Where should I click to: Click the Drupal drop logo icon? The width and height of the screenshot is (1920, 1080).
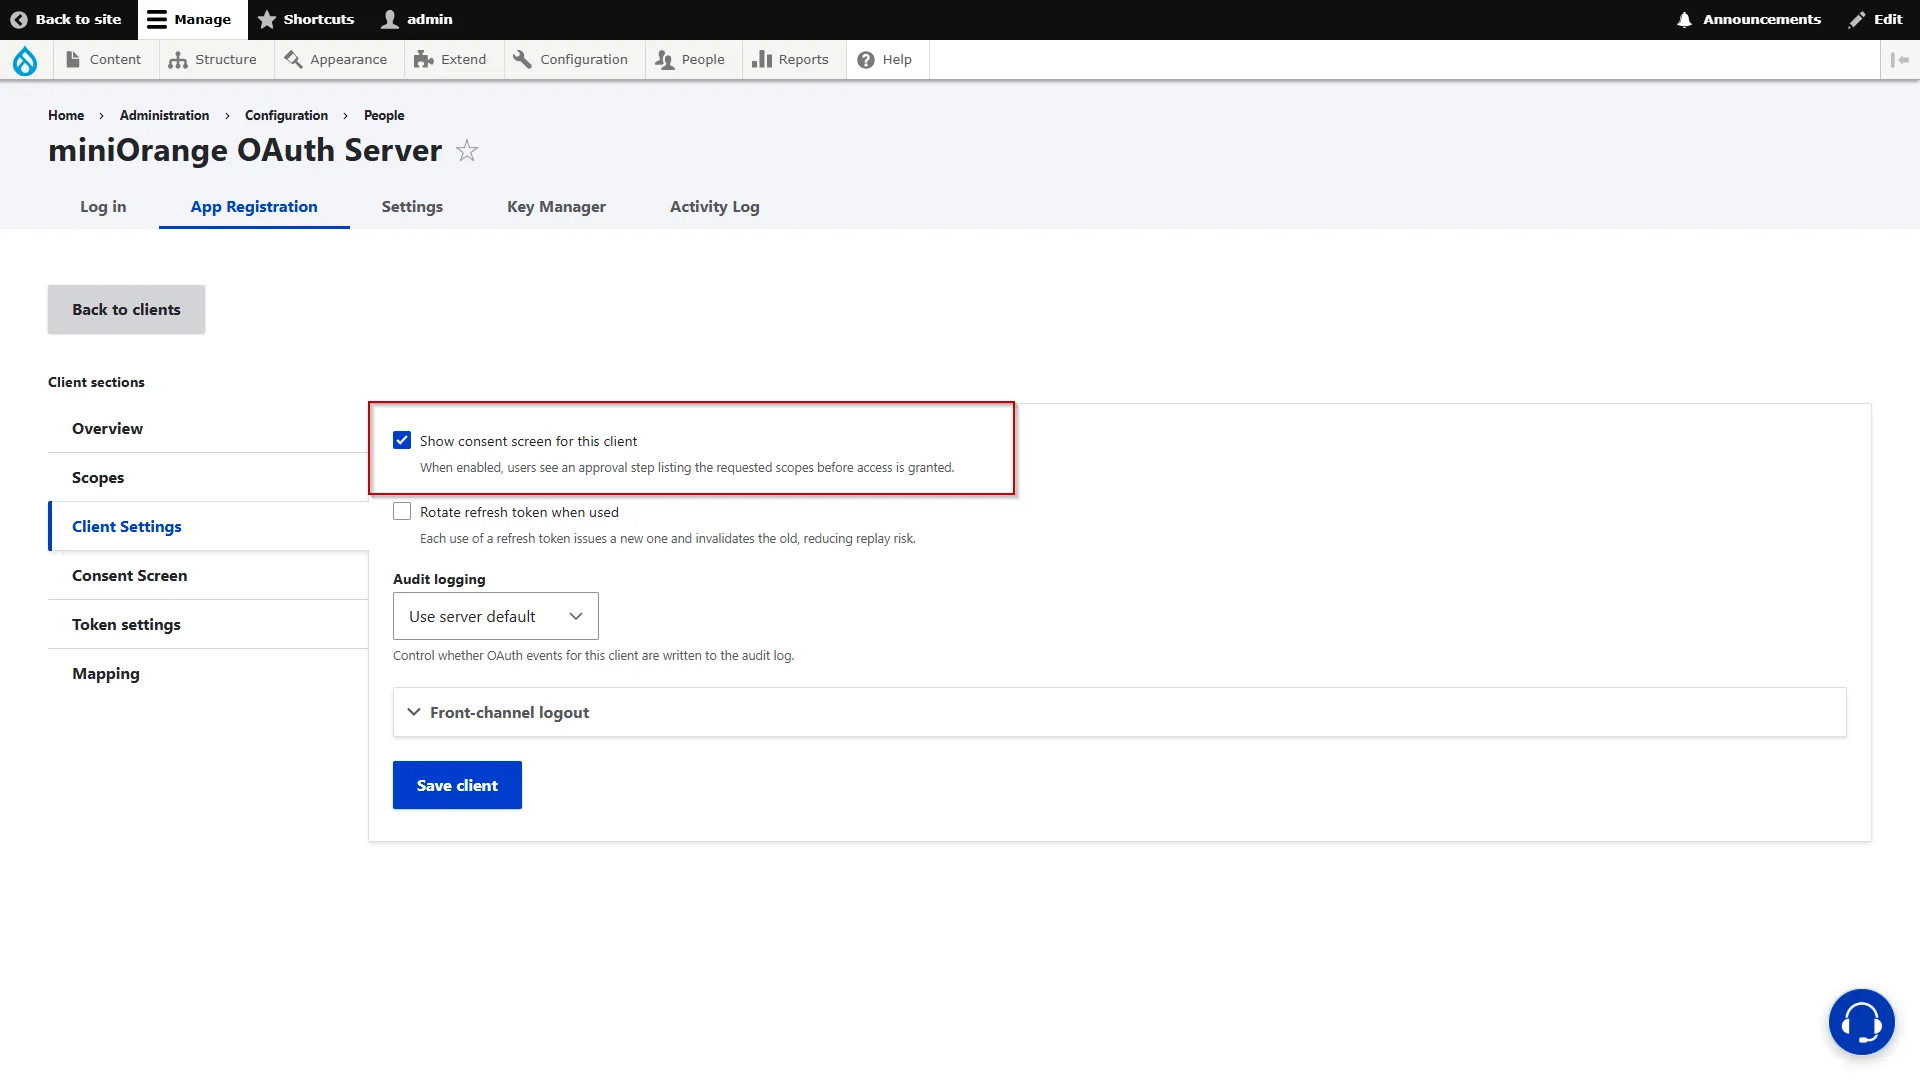point(25,60)
